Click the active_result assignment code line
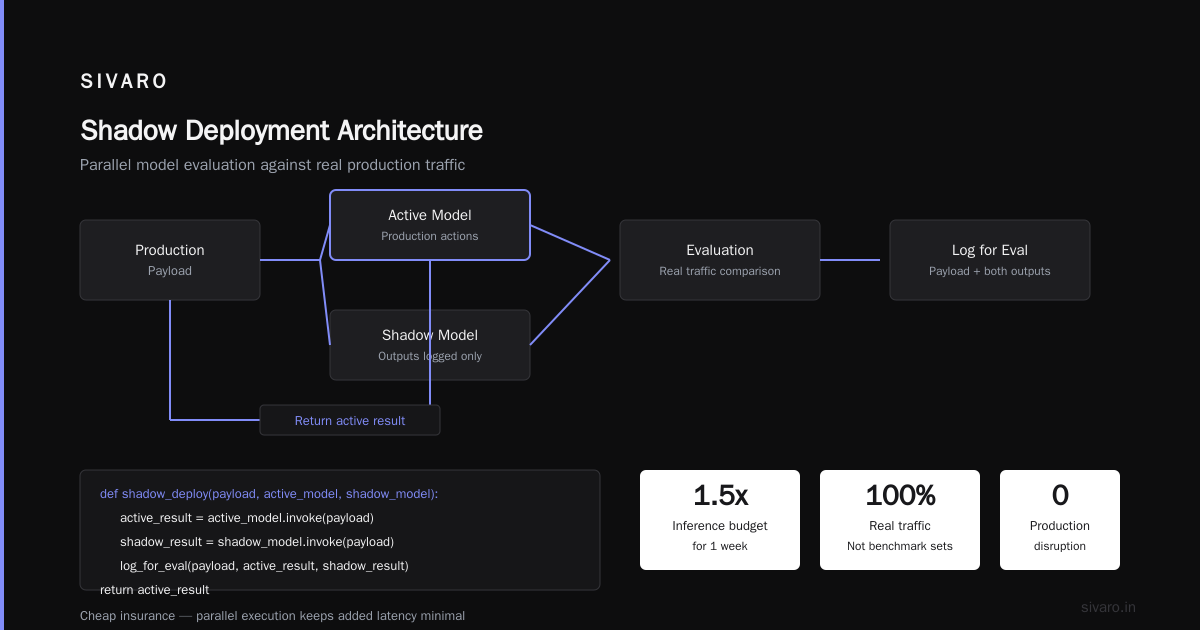The height and width of the screenshot is (630, 1200). click(x=247, y=518)
